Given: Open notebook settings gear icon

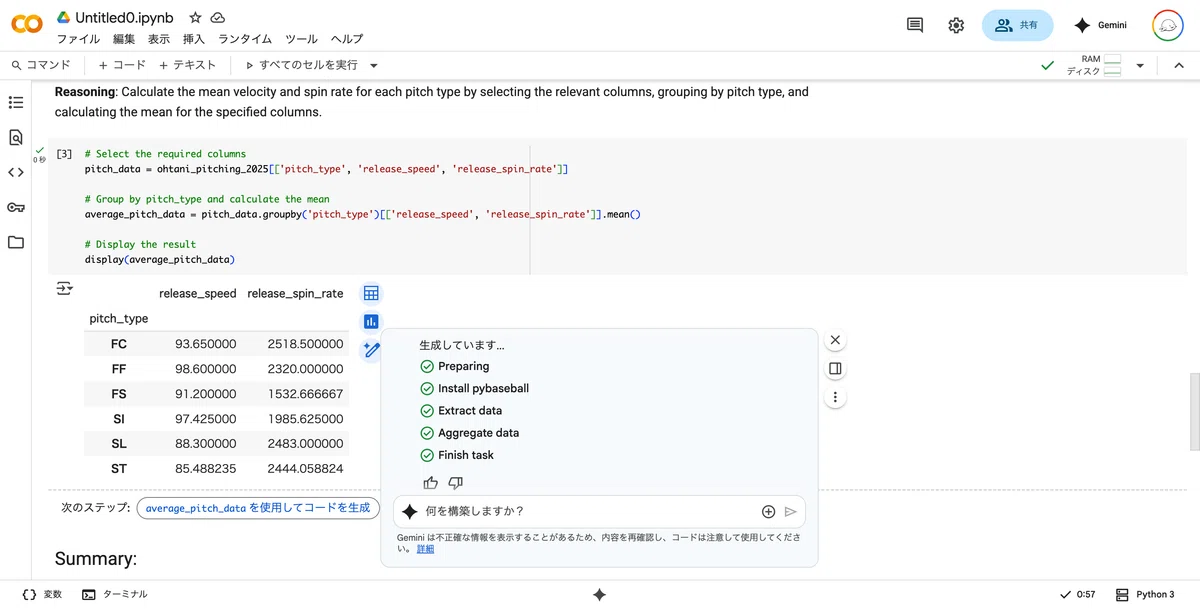Looking at the screenshot, I should click(956, 26).
